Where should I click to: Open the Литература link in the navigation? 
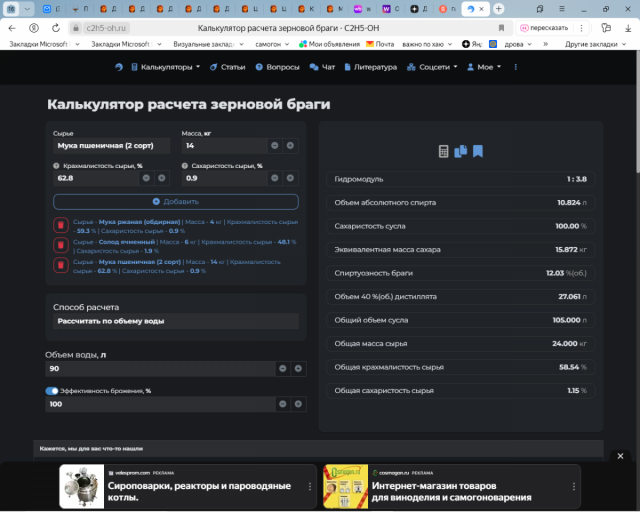pos(370,67)
